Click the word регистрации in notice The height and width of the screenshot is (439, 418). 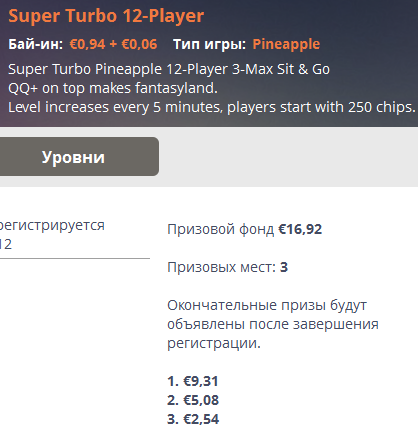coord(214,343)
